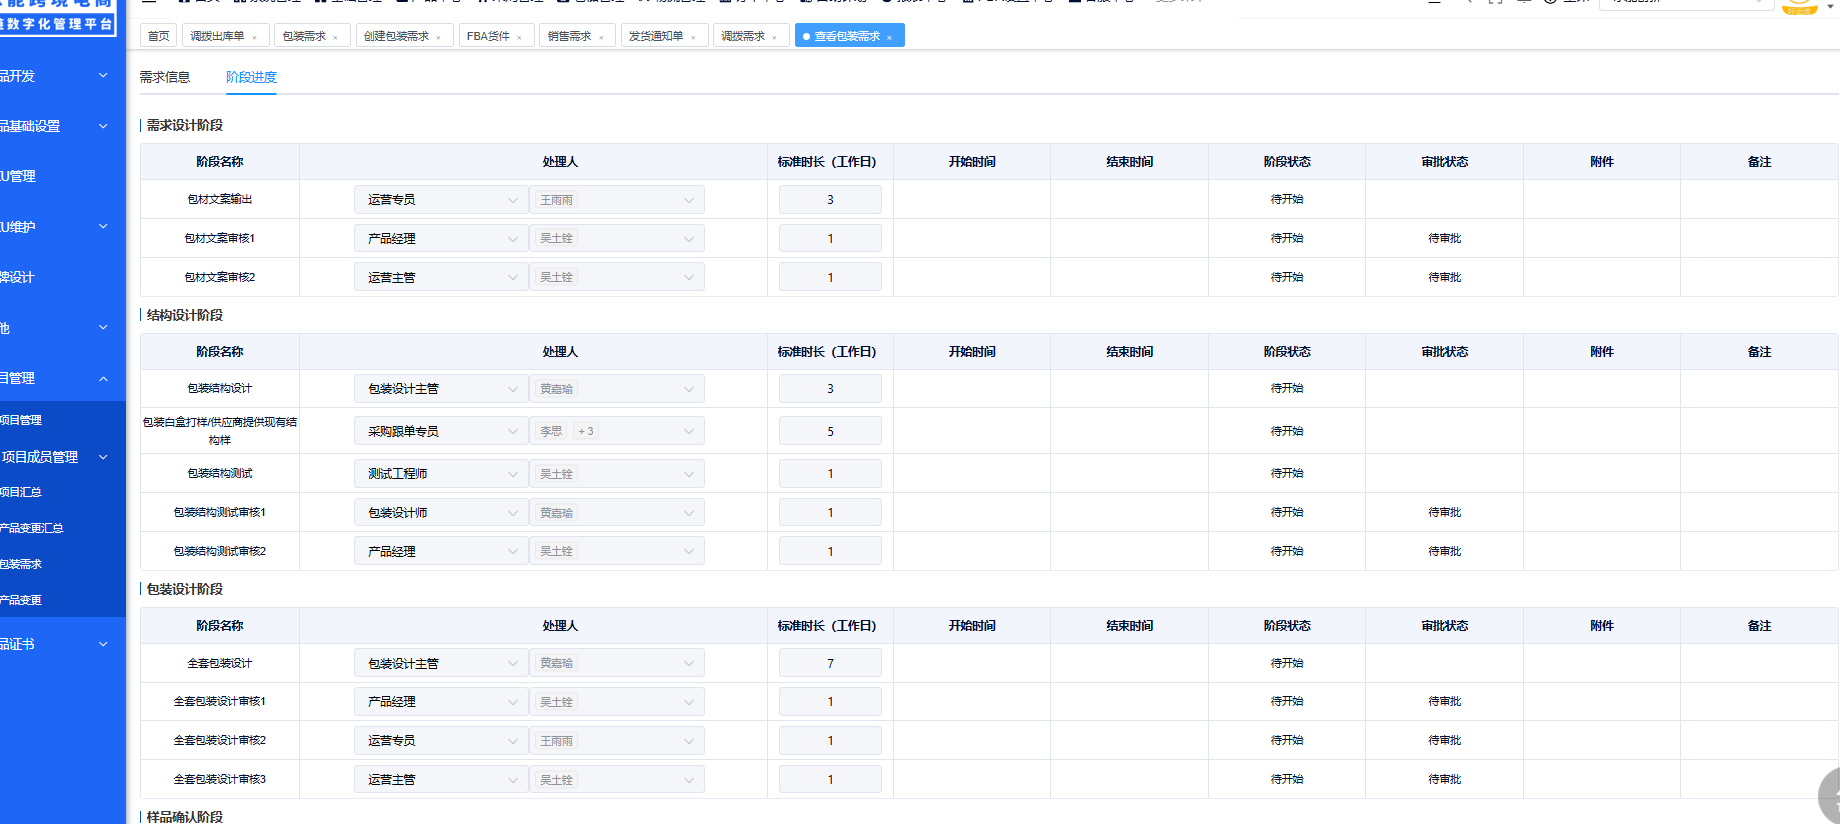1840x824 pixels.
Task: Switch to the 需求信息 tab
Action: 164,77
